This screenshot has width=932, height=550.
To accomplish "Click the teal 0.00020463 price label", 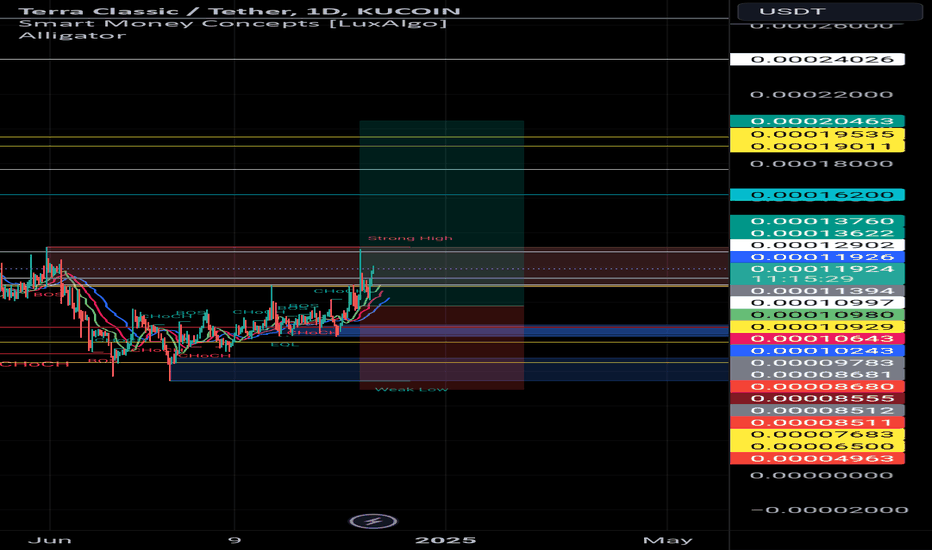I will point(817,121).
